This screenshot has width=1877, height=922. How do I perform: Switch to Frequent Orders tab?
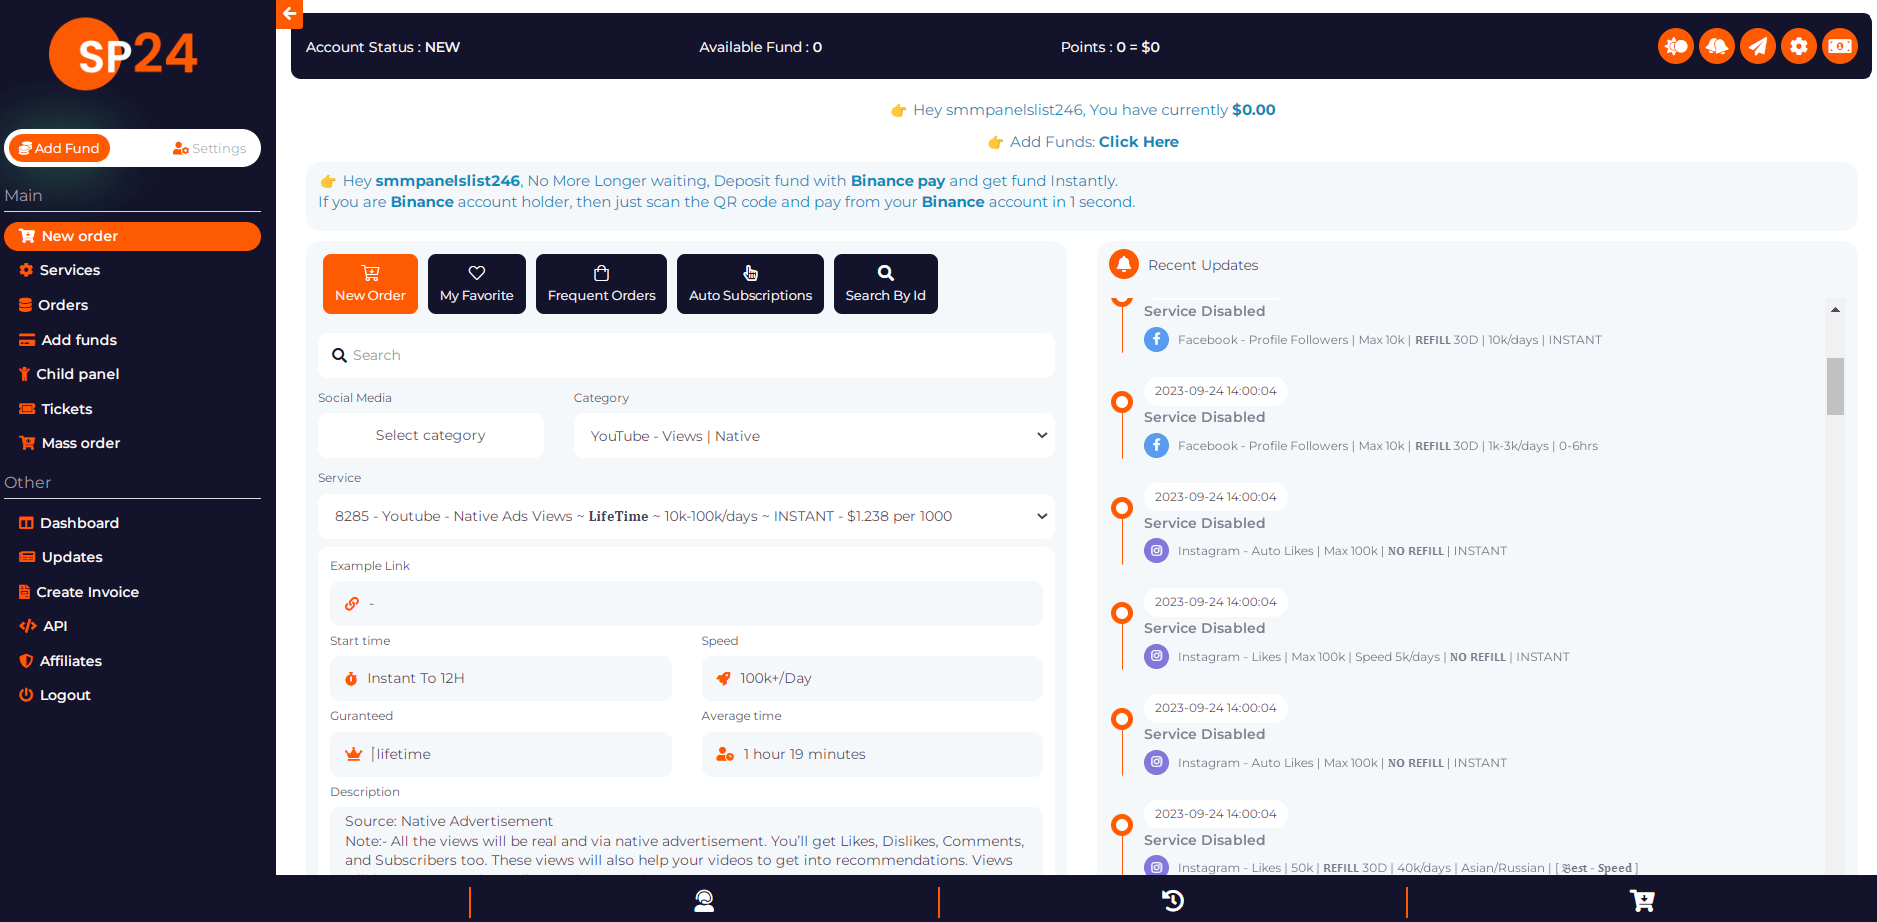[x=601, y=283]
